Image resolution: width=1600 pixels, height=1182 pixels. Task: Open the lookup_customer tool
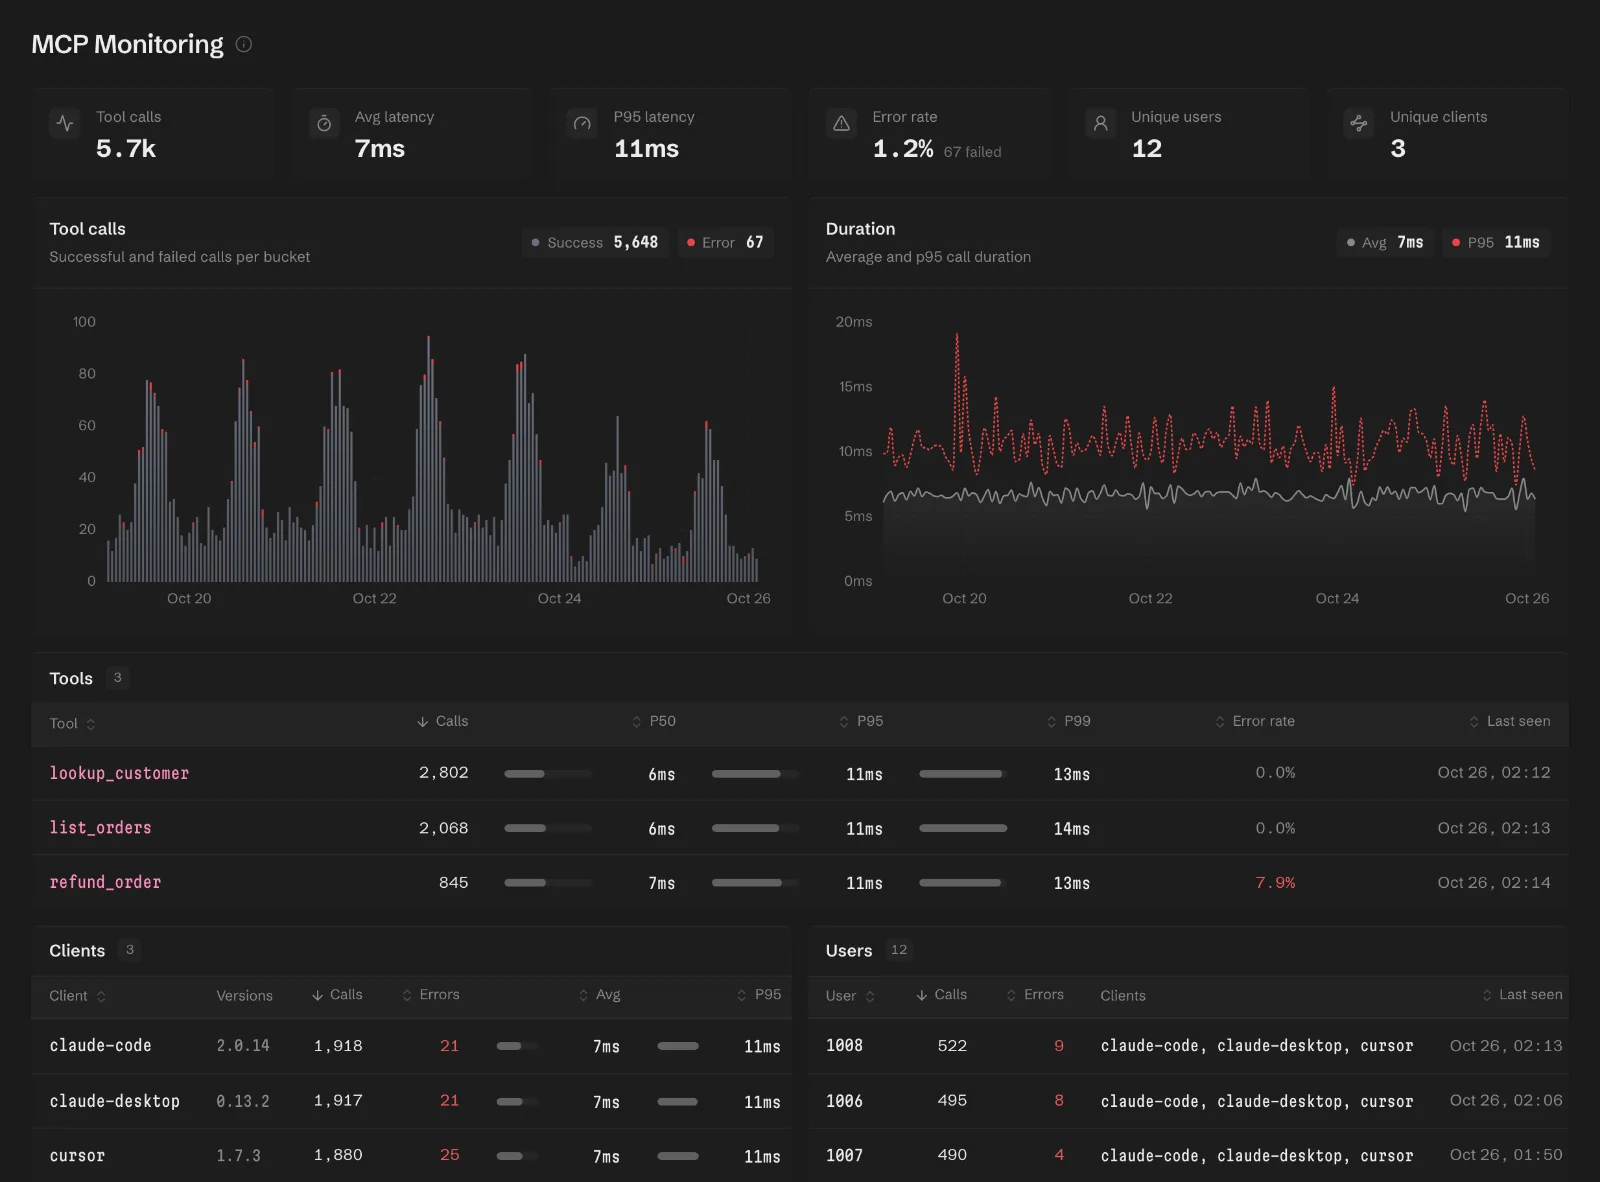119,773
